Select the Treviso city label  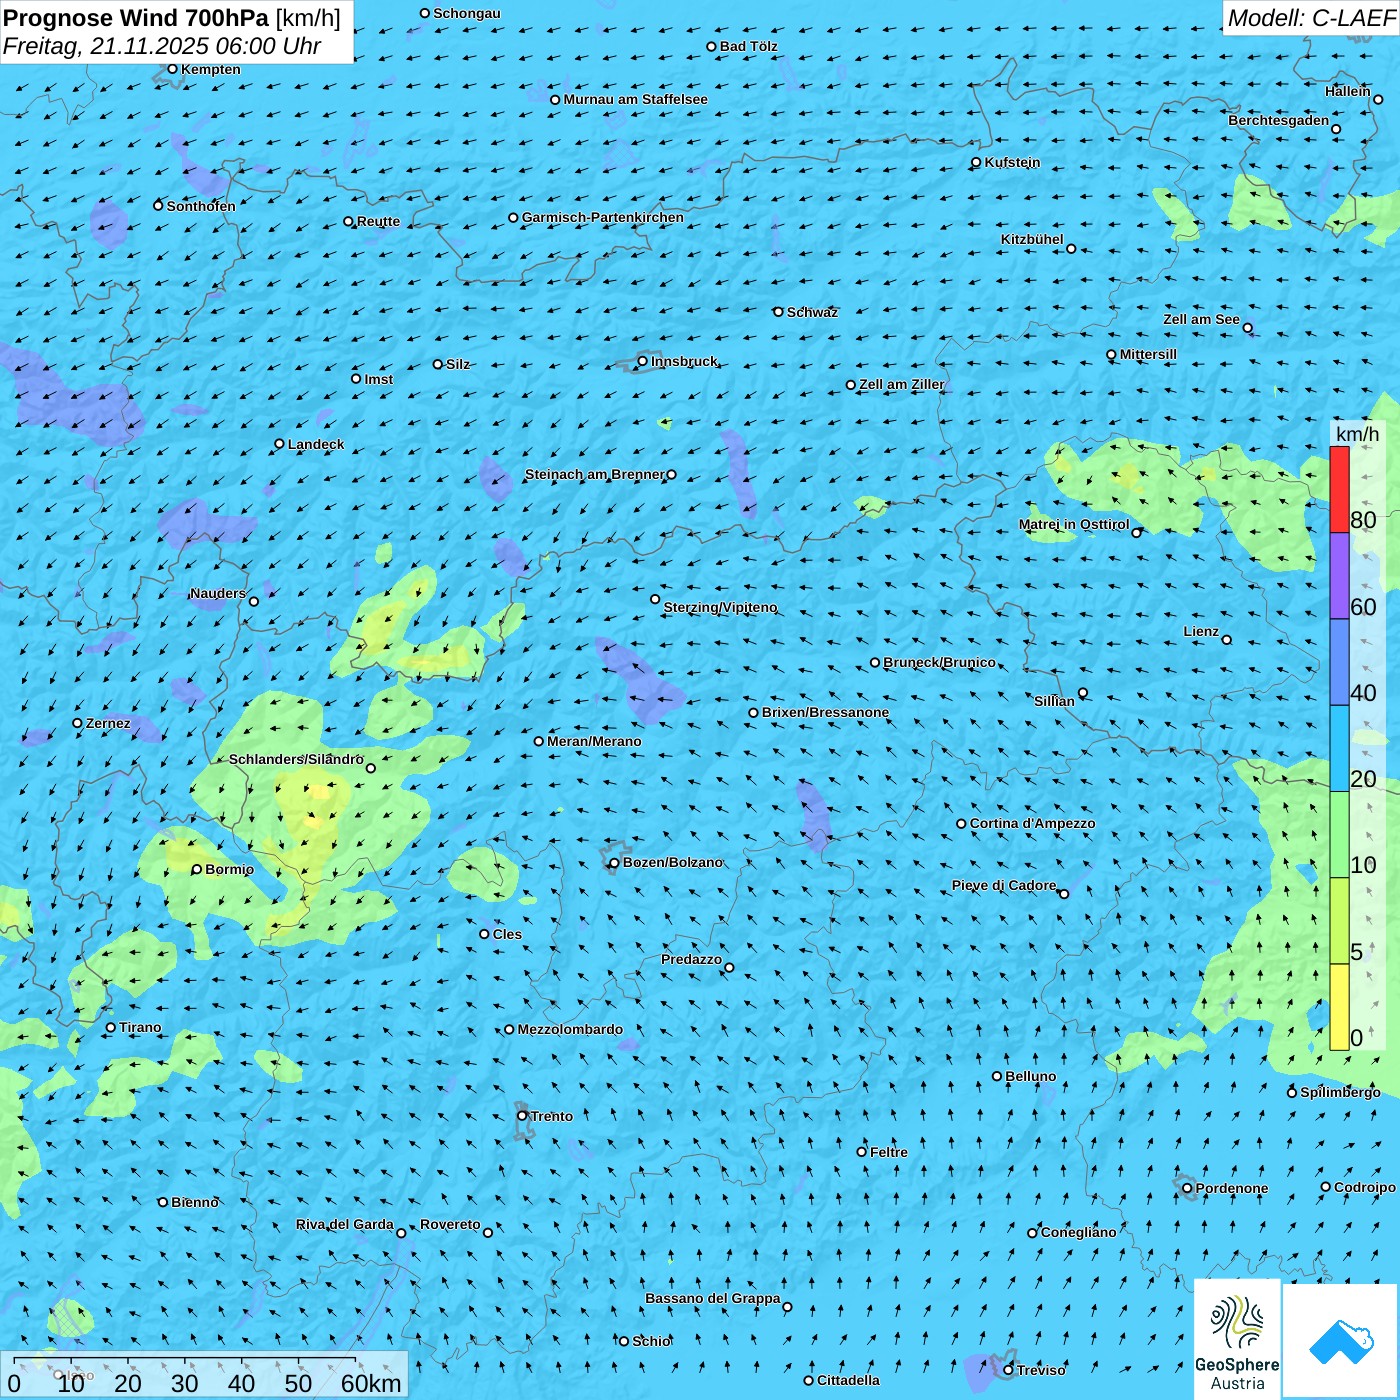1041,1370
